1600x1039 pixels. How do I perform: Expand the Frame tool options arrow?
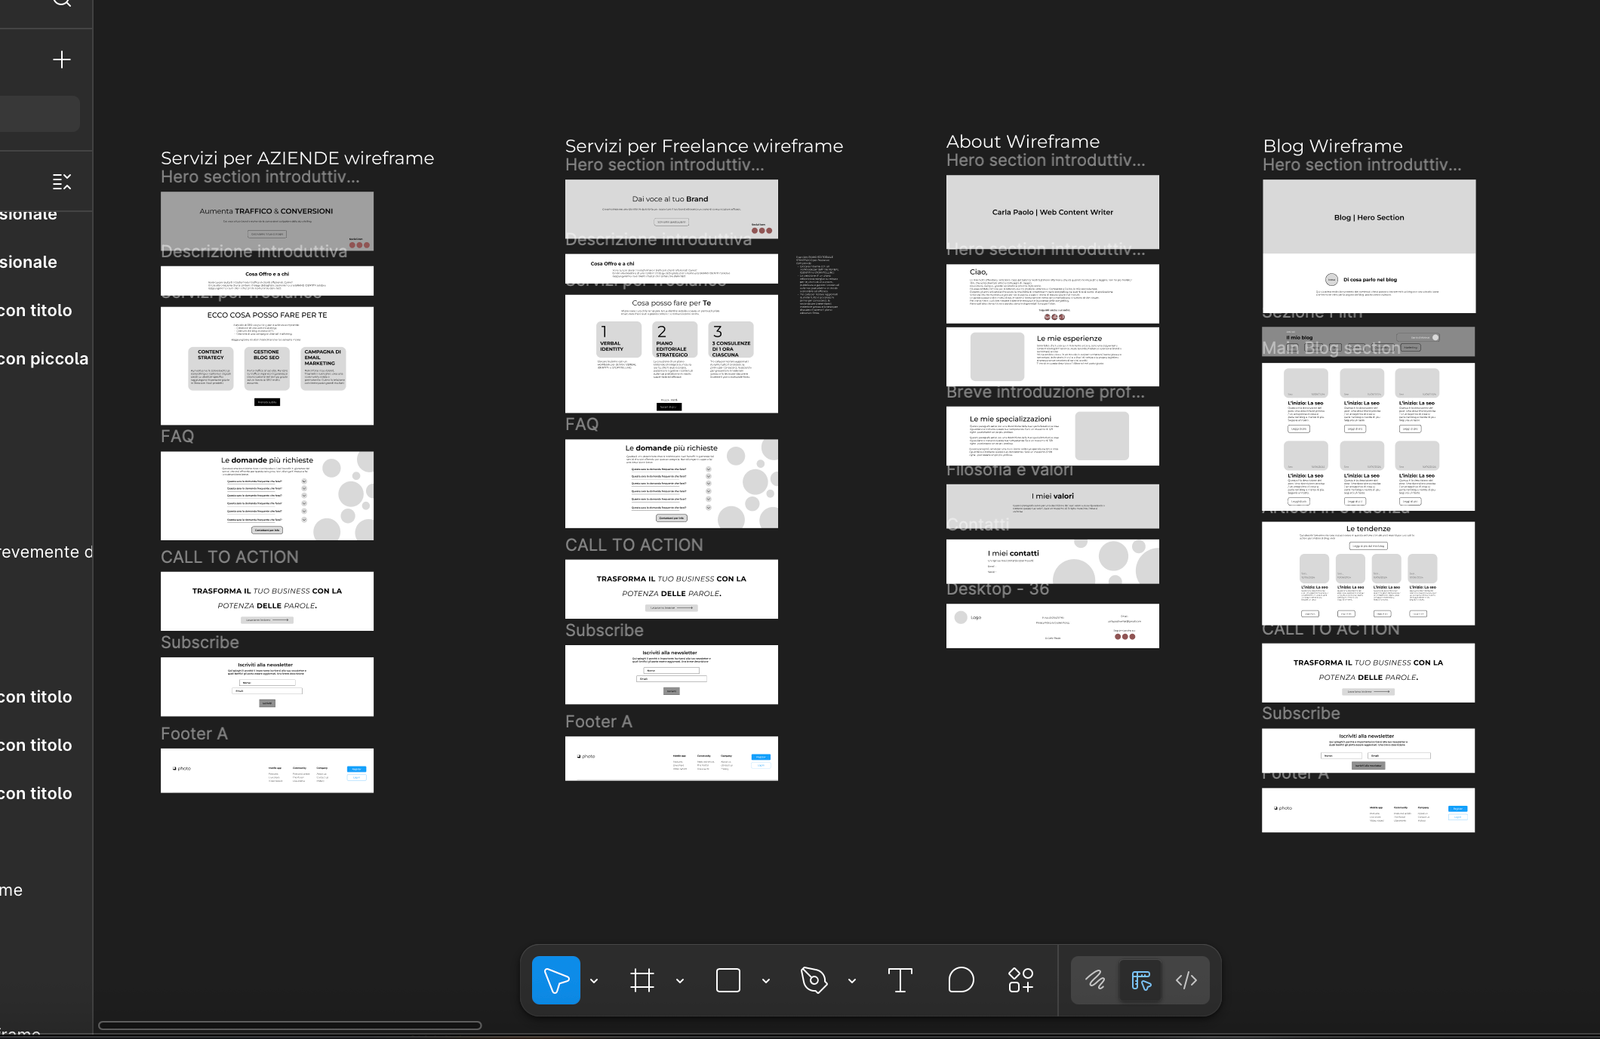[x=680, y=981]
